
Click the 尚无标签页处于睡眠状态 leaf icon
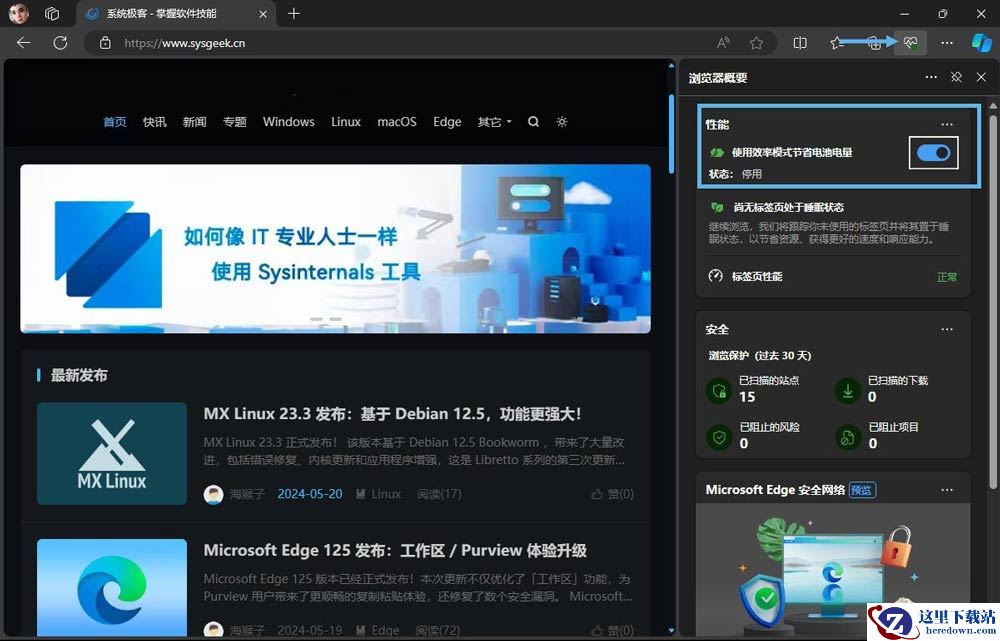[x=717, y=207]
